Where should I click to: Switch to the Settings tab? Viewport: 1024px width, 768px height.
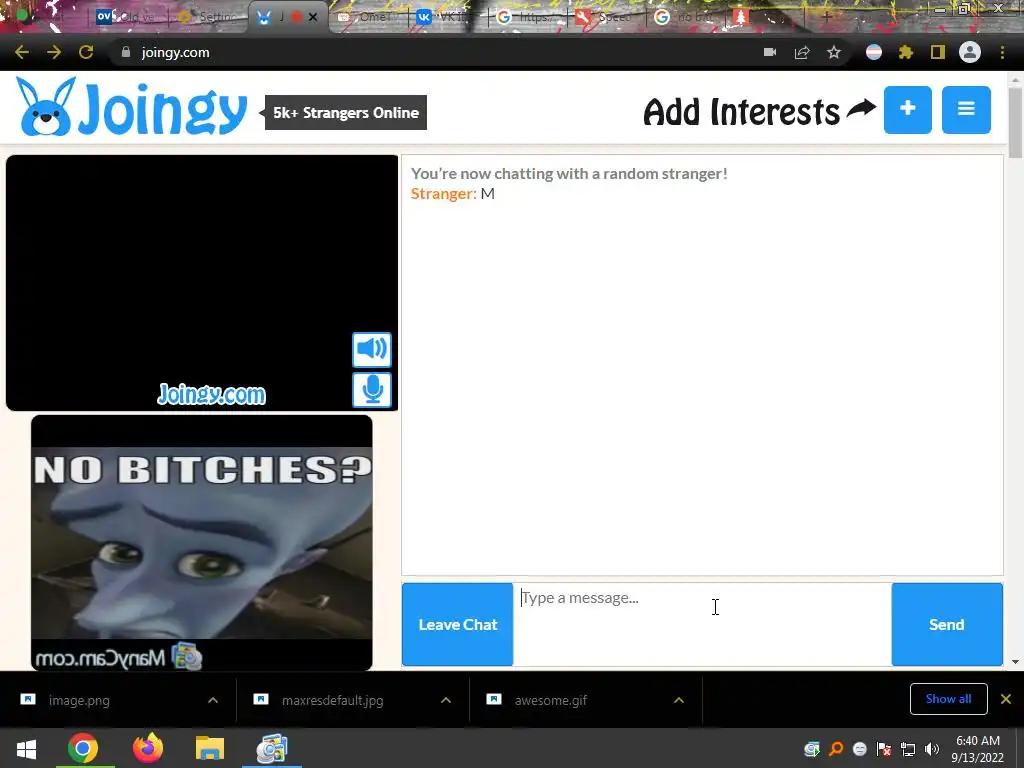click(x=209, y=17)
